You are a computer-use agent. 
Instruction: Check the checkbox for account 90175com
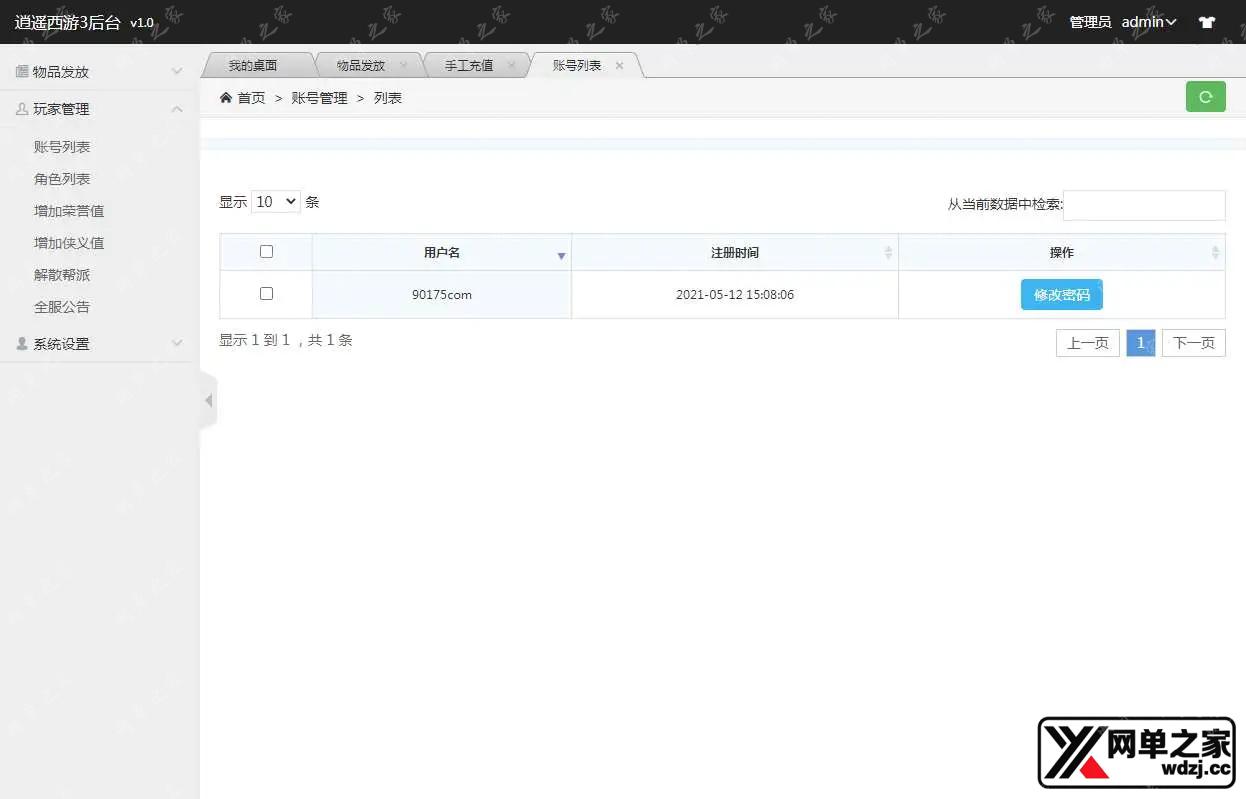tap(265, 293)
